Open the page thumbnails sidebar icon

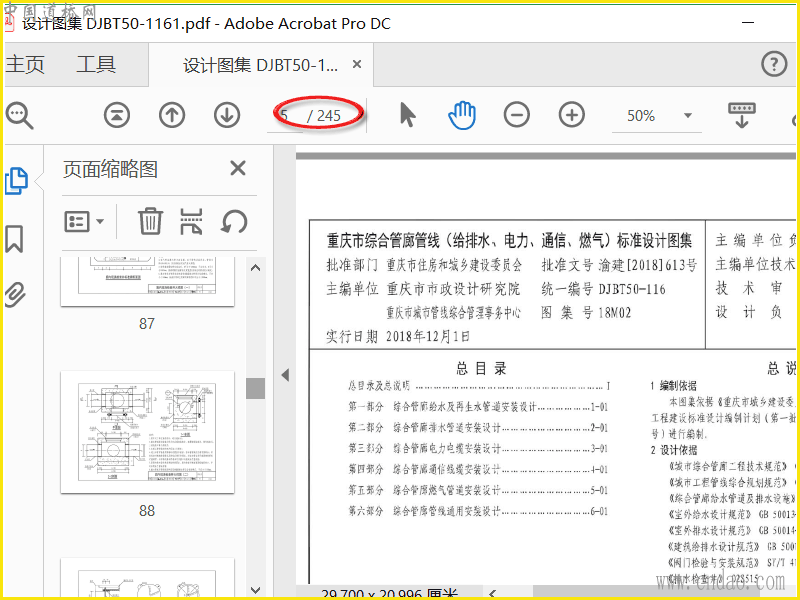[x=16, y=181]
